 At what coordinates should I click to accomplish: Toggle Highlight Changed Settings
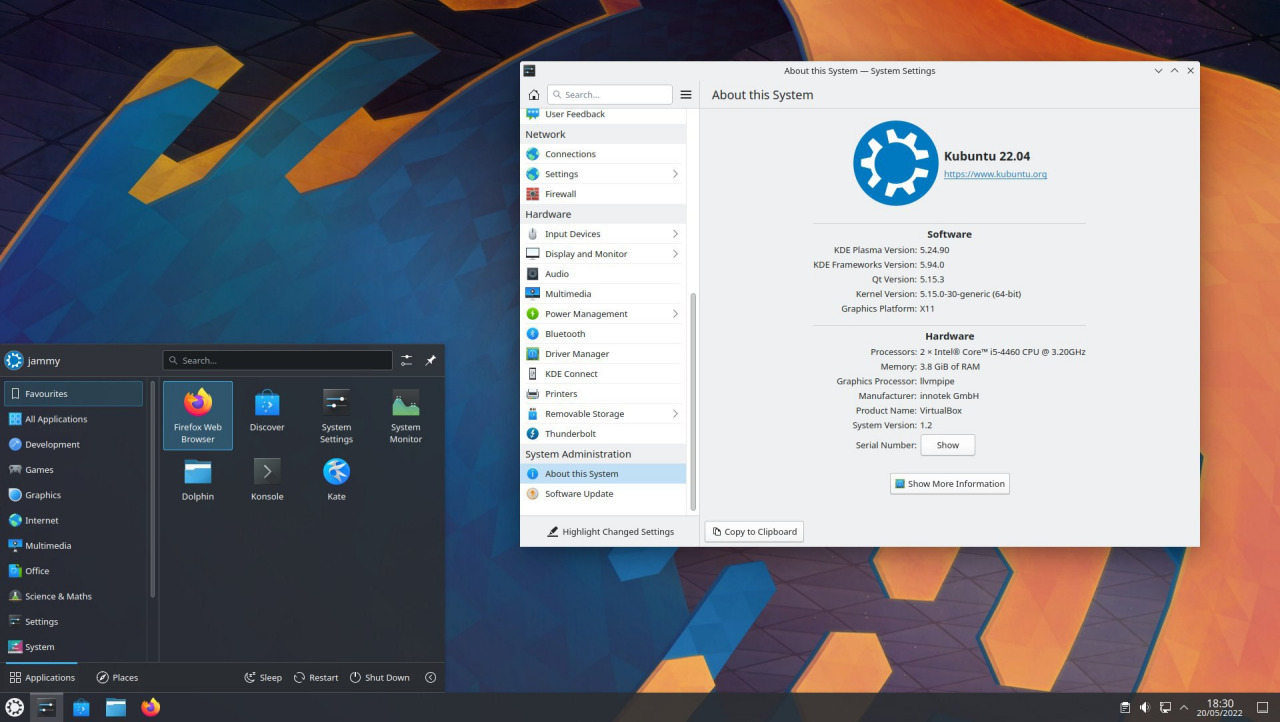(x=610, y=532)
